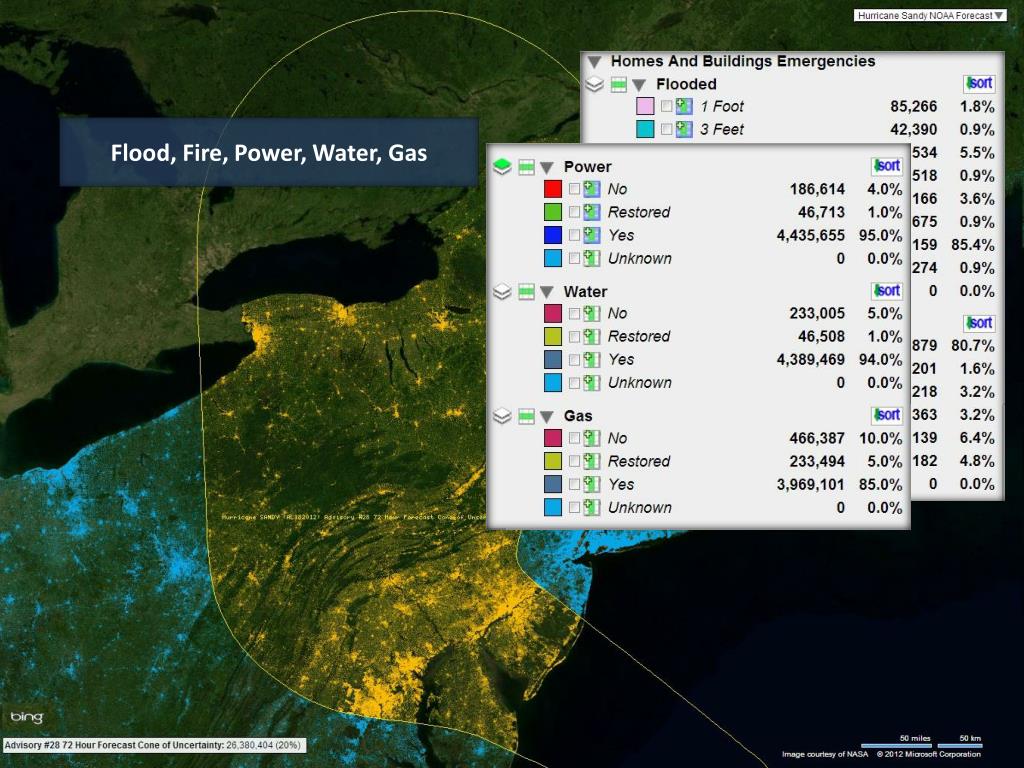Sort the Water category
Image resolution: width=1024 pixels, height=768 pixels.
[887, 291]
